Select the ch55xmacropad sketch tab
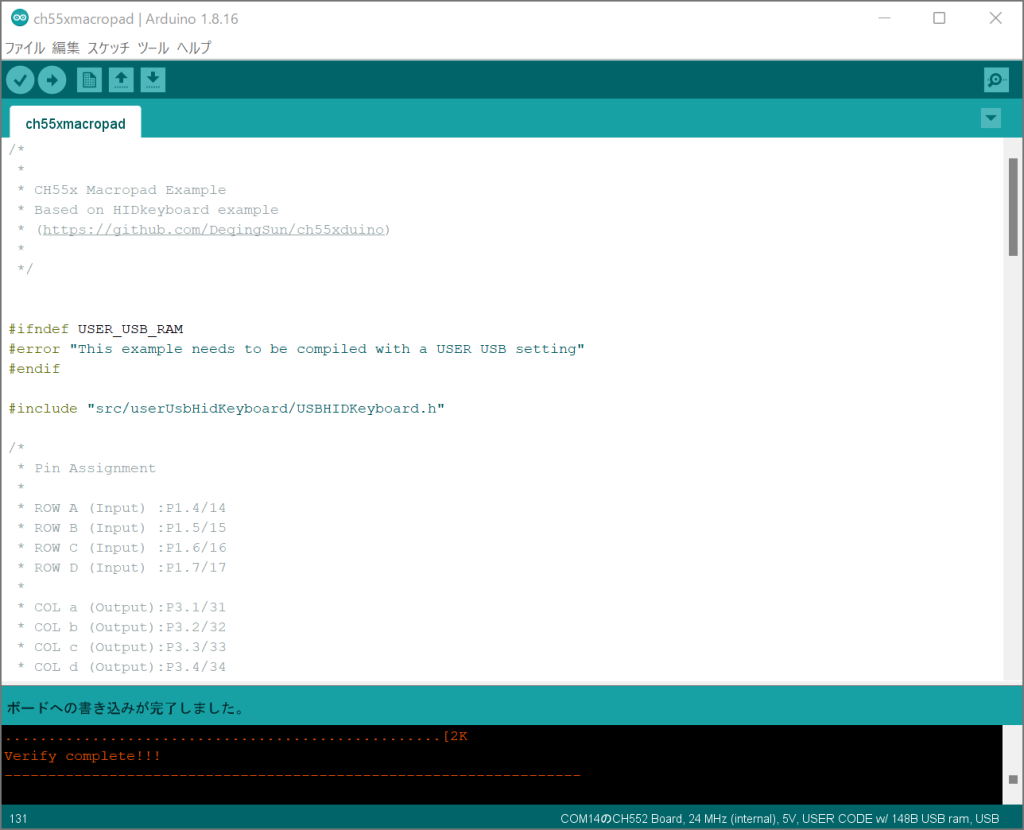This screenshot has width=1024, height=830. point(75,124)
